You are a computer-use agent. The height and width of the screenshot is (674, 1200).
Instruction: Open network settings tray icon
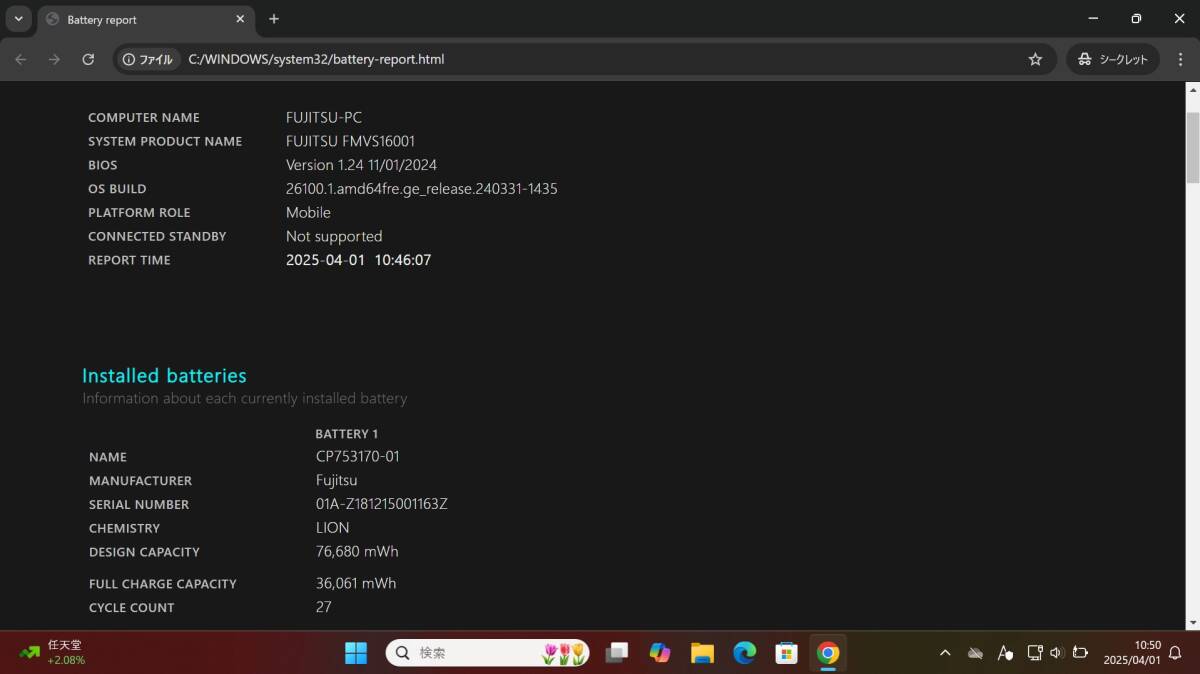(1035, 653)
